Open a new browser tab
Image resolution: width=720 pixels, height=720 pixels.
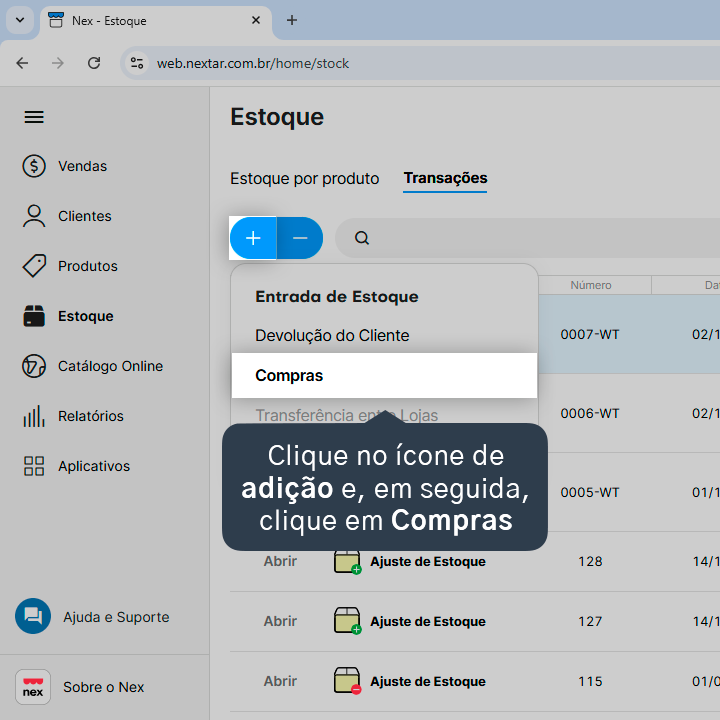[292, 20]
